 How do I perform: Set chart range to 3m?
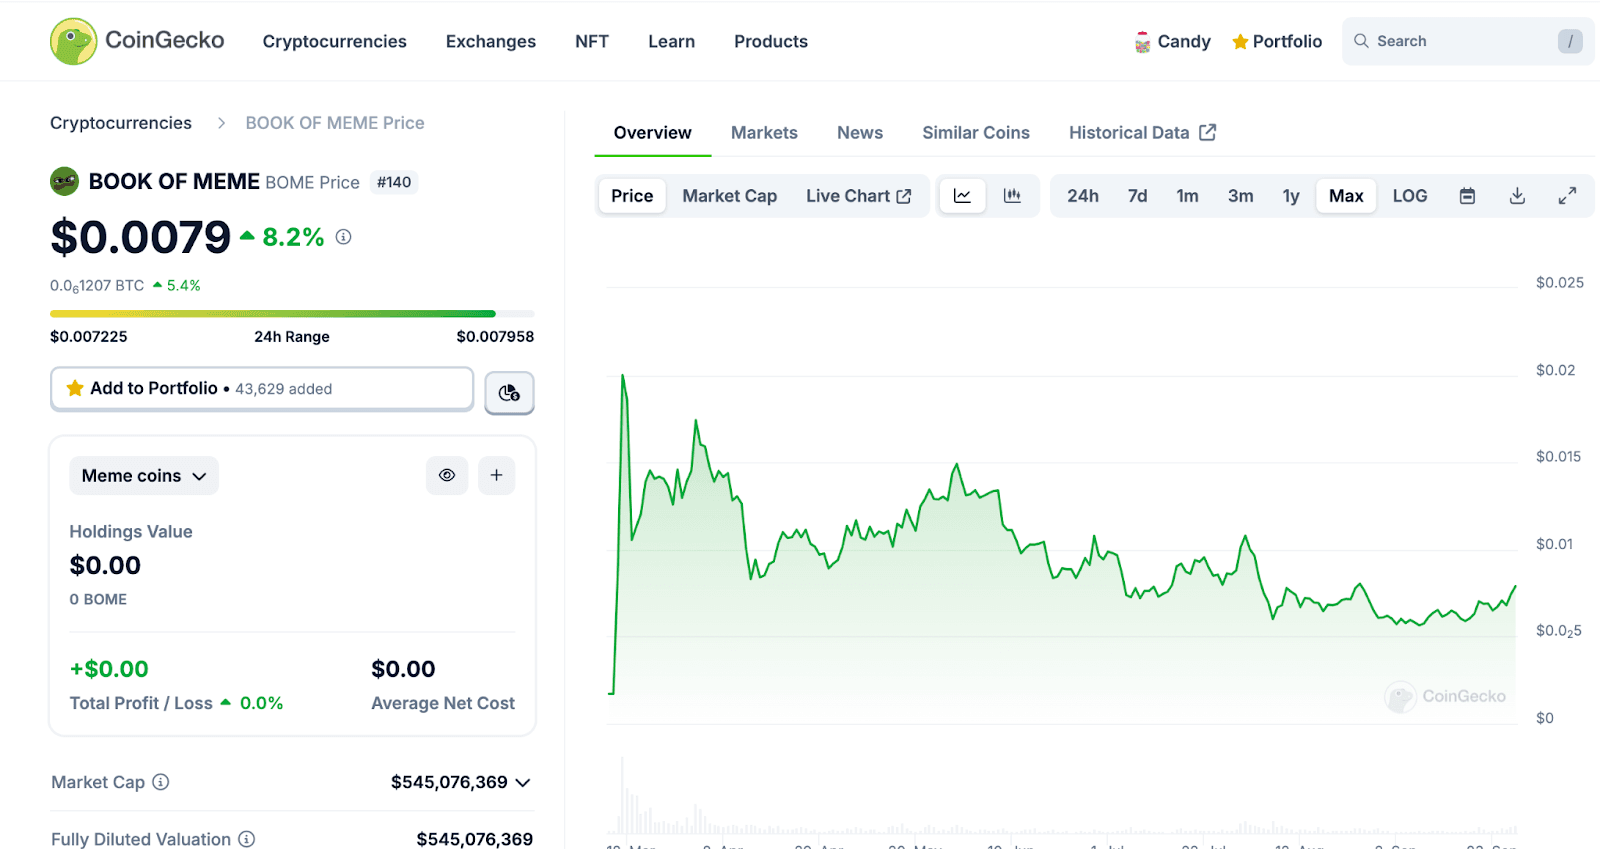[1241, 196]
